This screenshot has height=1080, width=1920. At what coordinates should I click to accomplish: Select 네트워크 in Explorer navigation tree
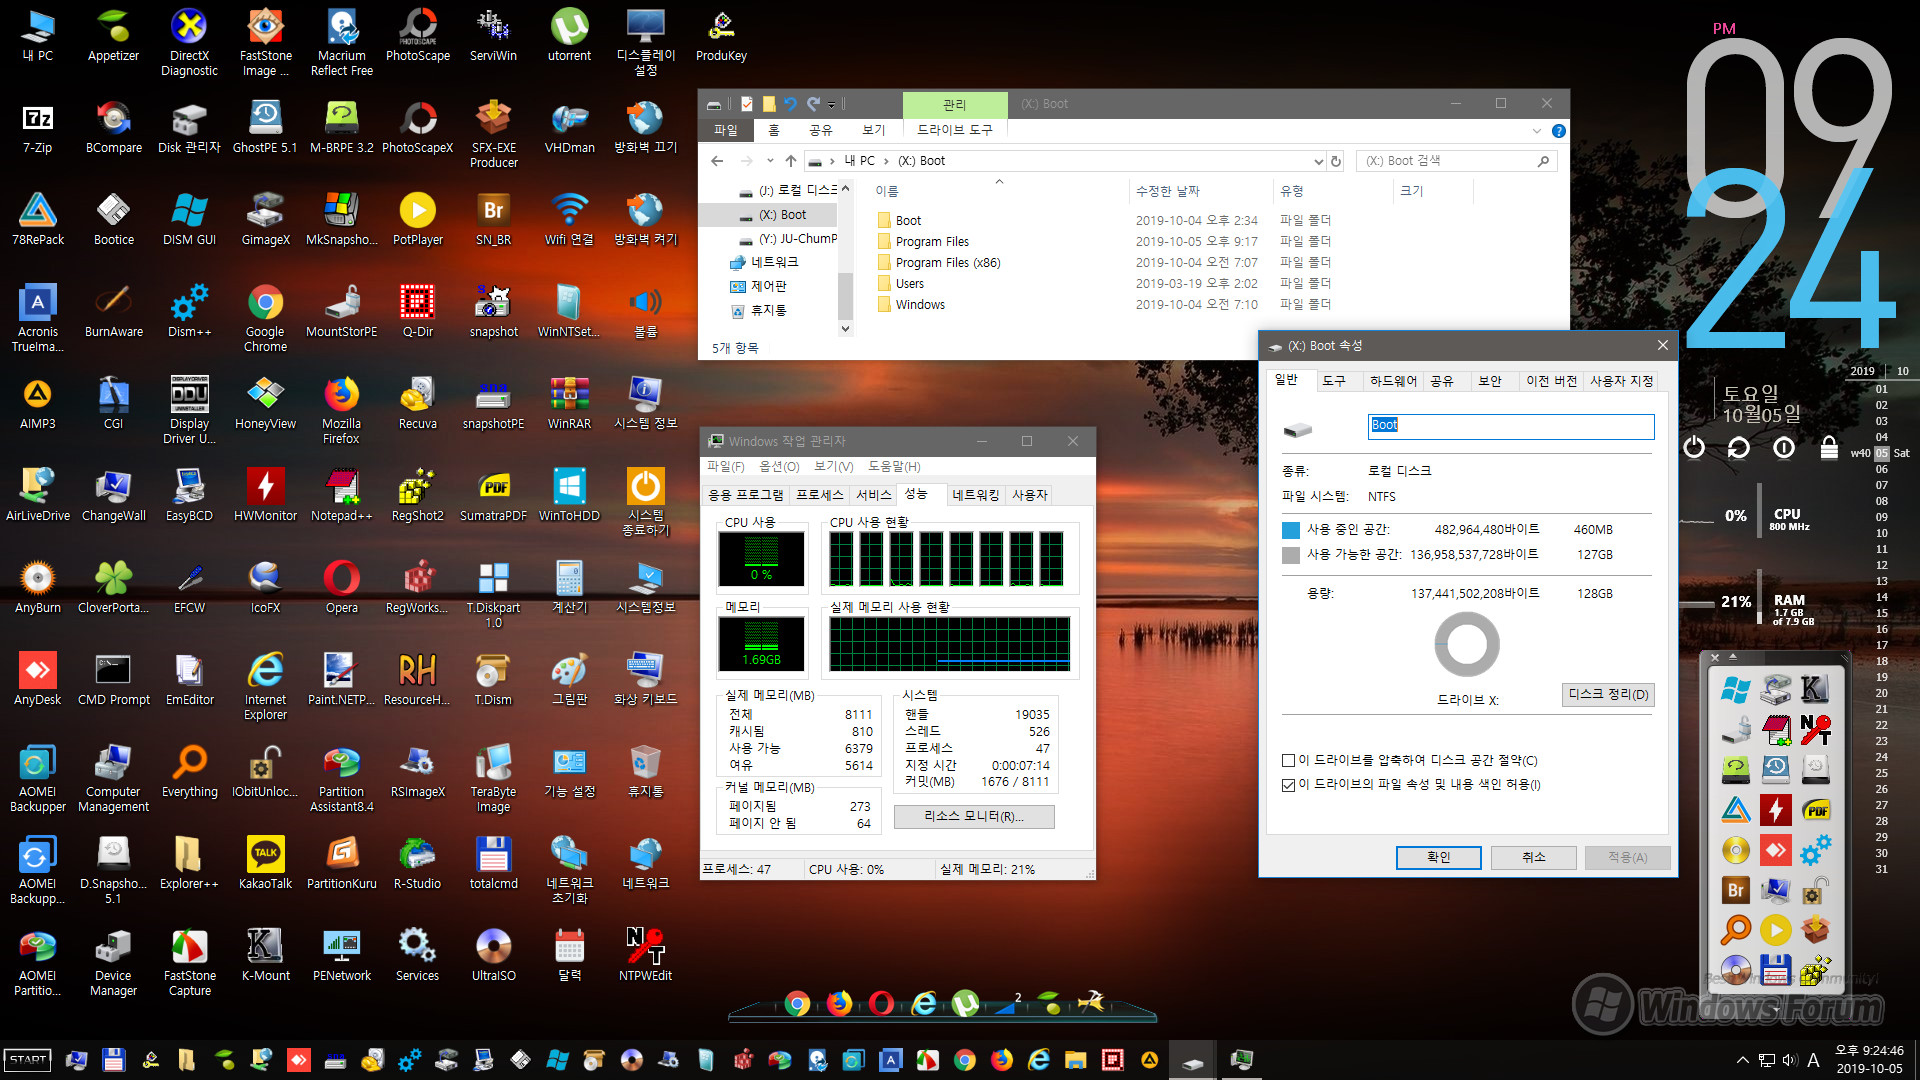coord(774,262)
